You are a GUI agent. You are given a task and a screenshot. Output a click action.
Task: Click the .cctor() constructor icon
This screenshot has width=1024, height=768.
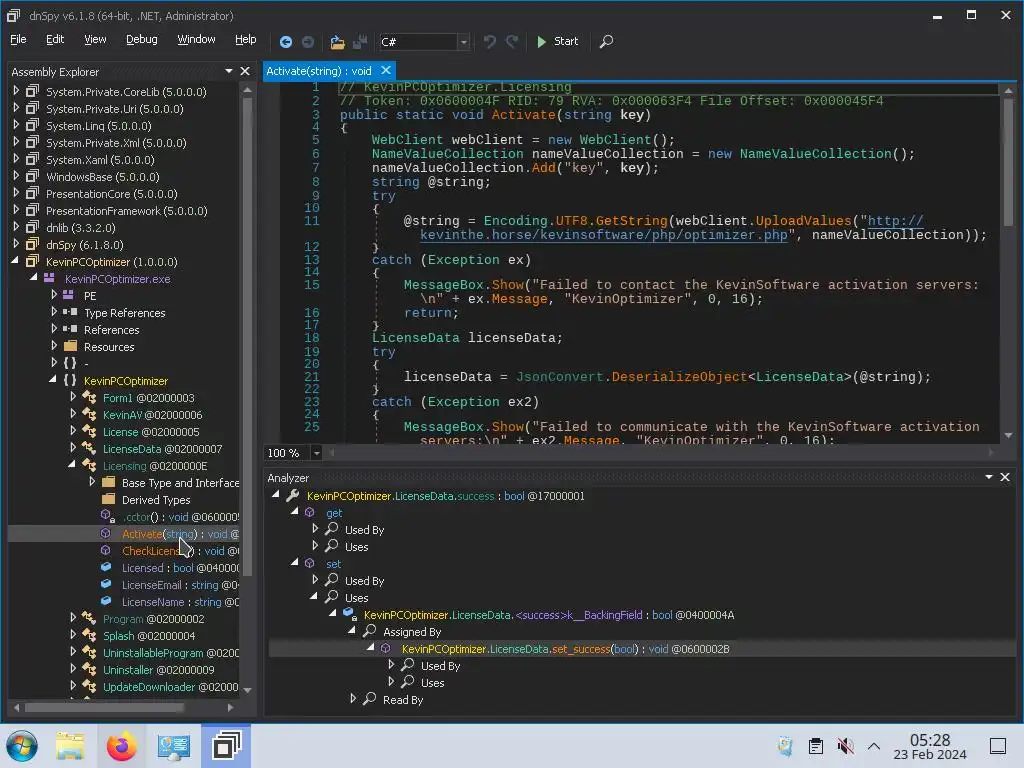[108, 516]
